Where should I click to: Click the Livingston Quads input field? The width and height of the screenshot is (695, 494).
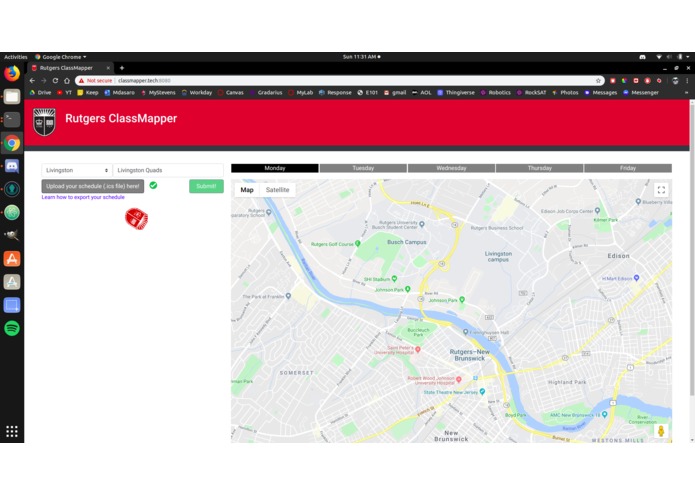coord(168,170)
